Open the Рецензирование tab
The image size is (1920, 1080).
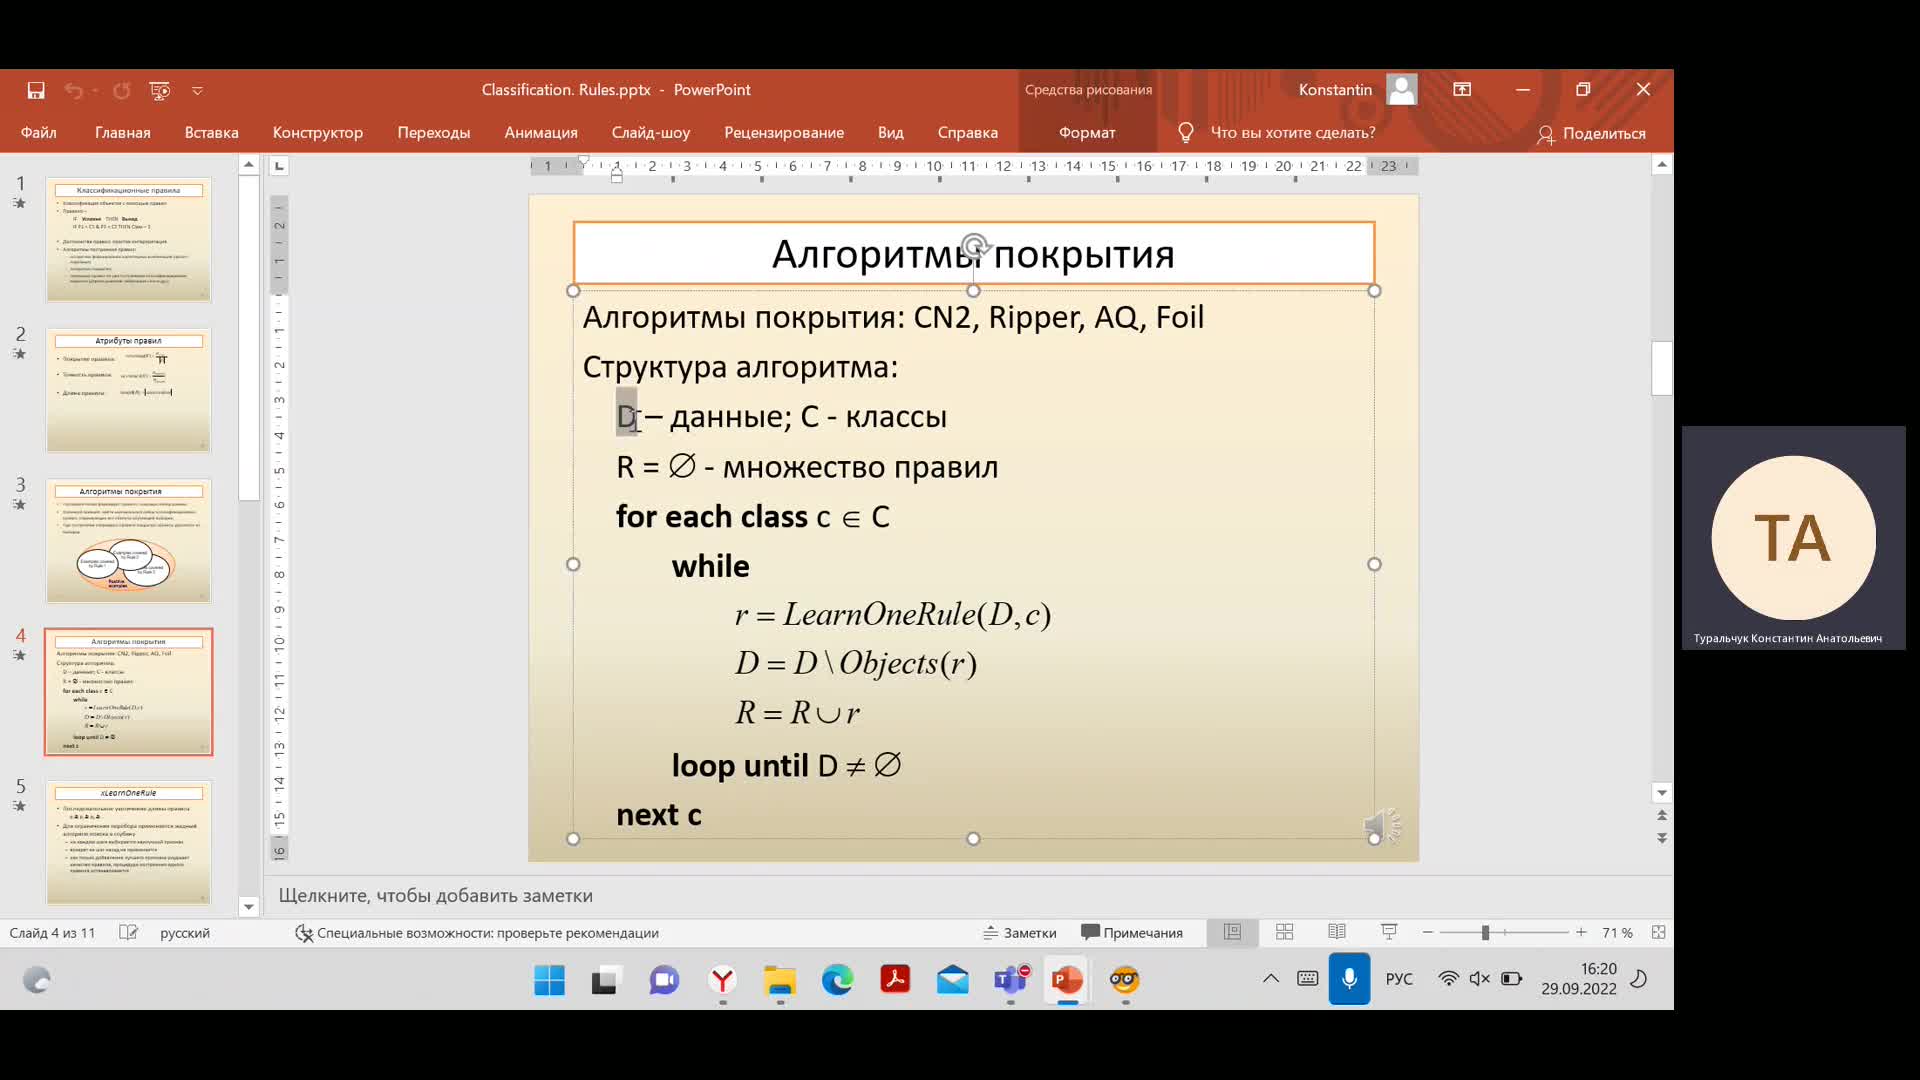click(x=784, y=132)
